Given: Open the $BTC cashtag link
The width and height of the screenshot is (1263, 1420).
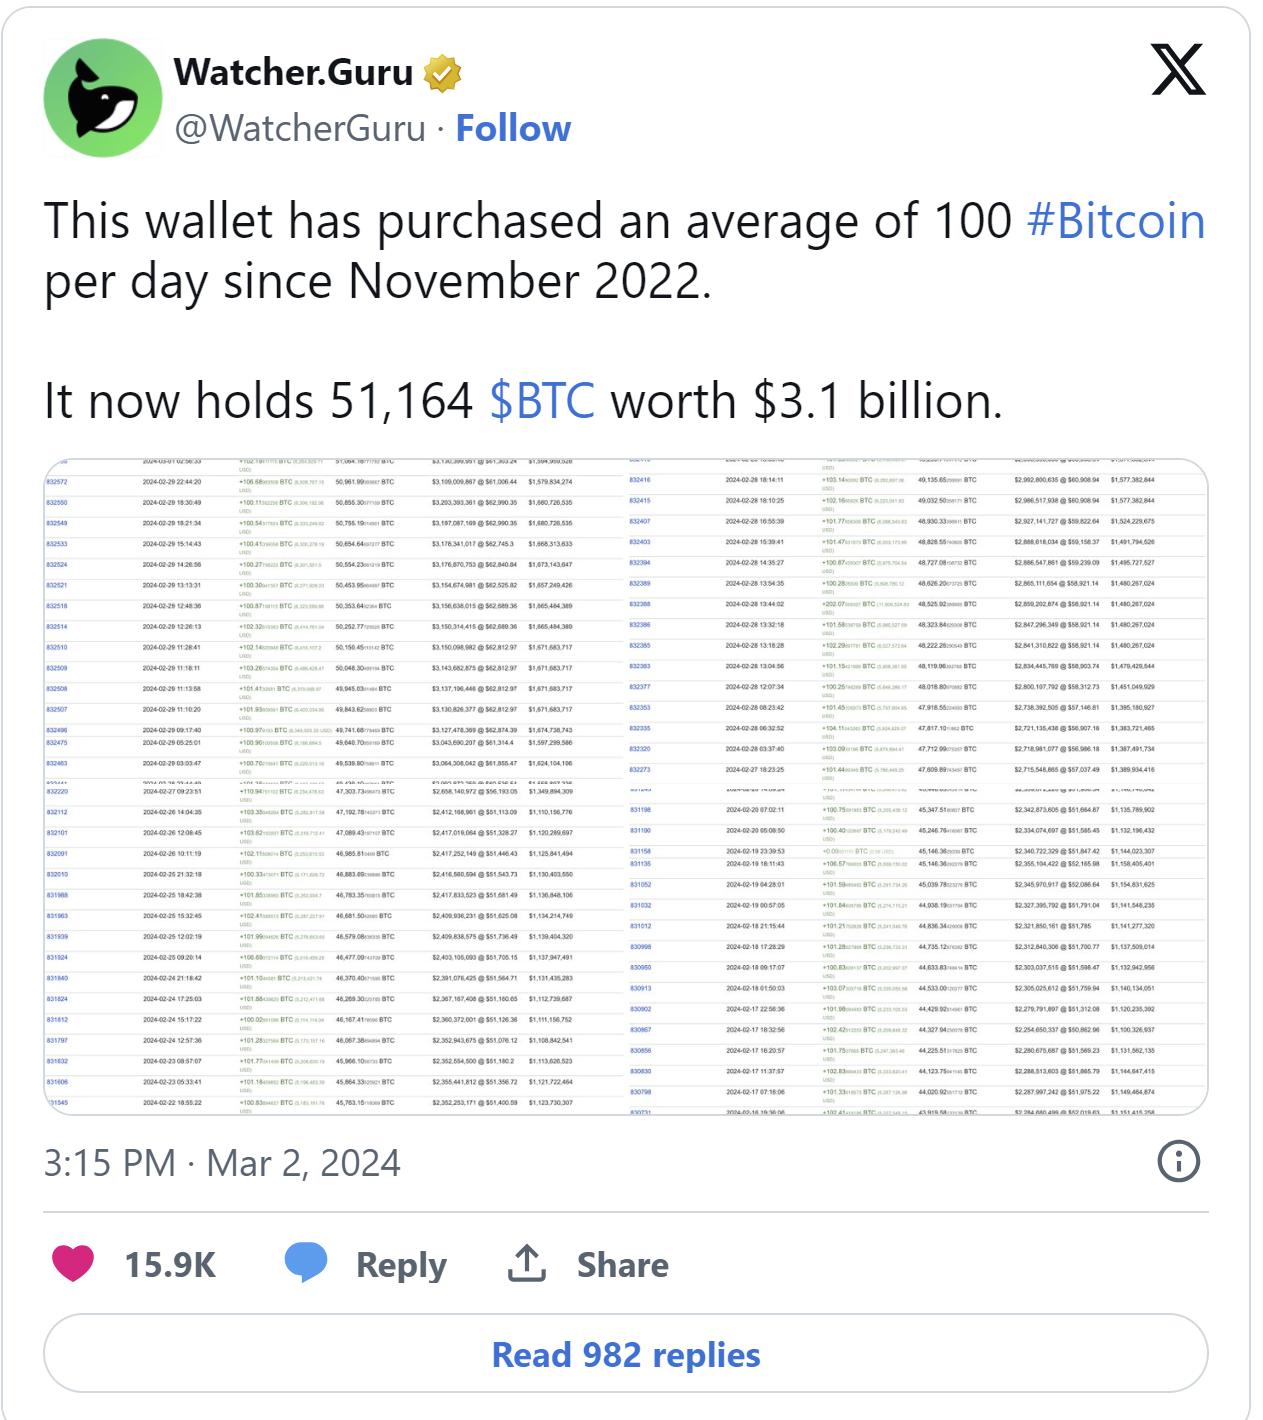Looking at the screenshot, I should click(x=542, y=401).
